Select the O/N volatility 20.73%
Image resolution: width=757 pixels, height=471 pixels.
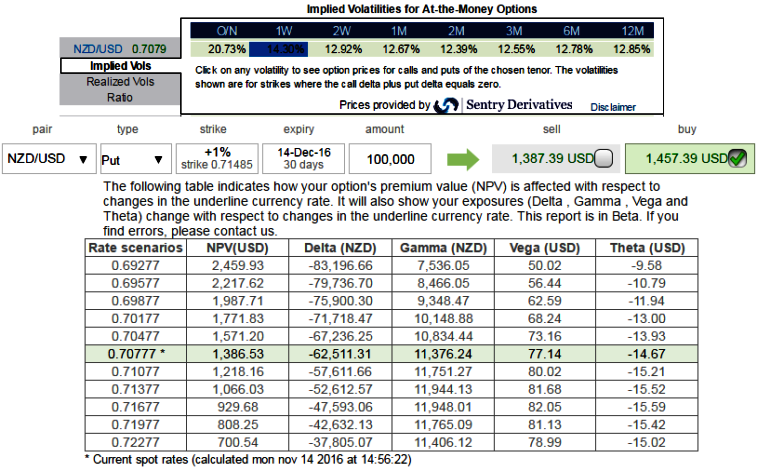coord(226,49)
